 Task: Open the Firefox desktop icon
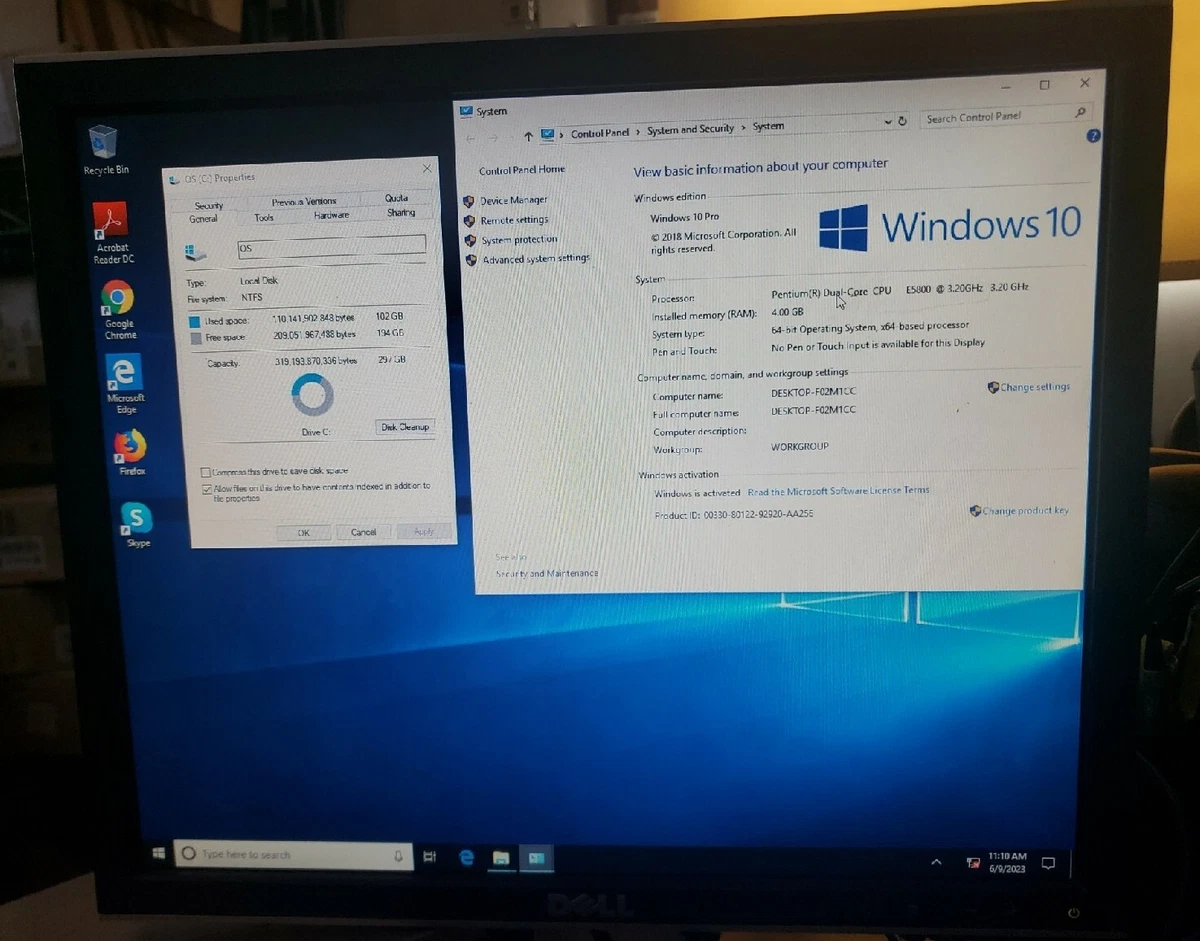(130, 452)
